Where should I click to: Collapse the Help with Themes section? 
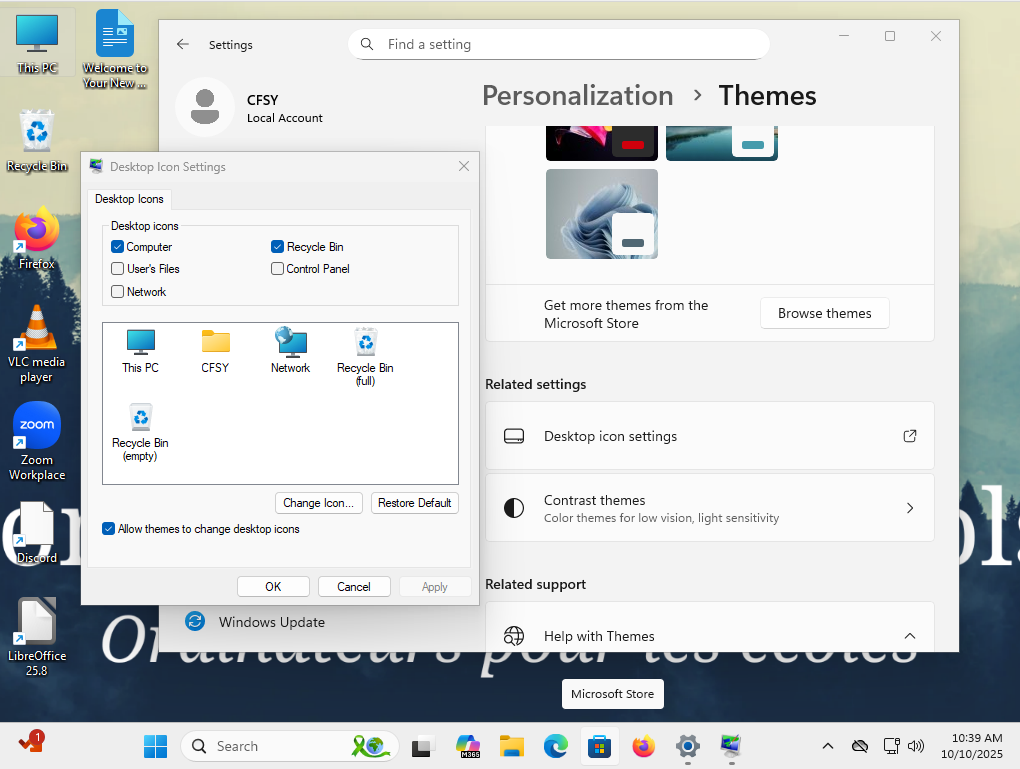909,636
